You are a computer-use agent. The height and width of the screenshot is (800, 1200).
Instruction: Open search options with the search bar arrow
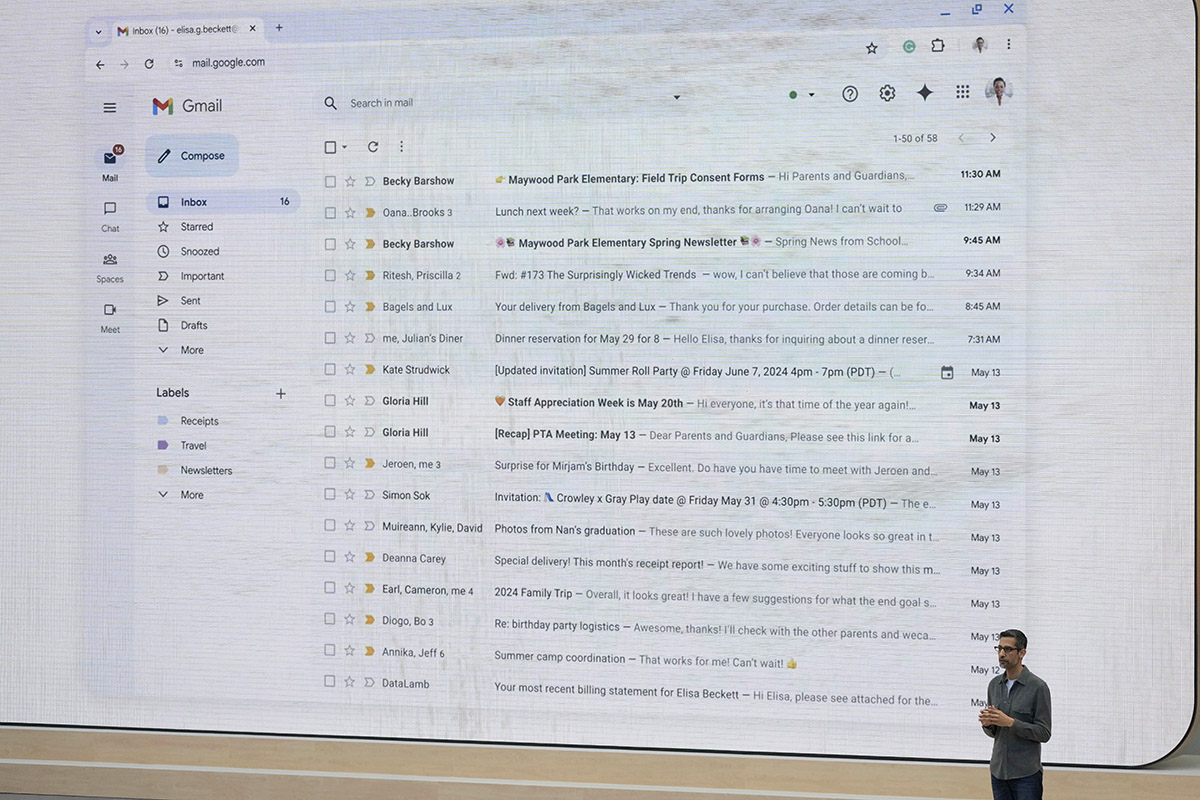coord(677,97)
